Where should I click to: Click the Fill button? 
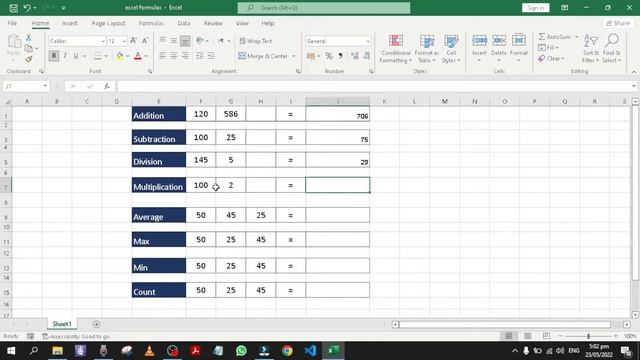[x=548, y=48]
